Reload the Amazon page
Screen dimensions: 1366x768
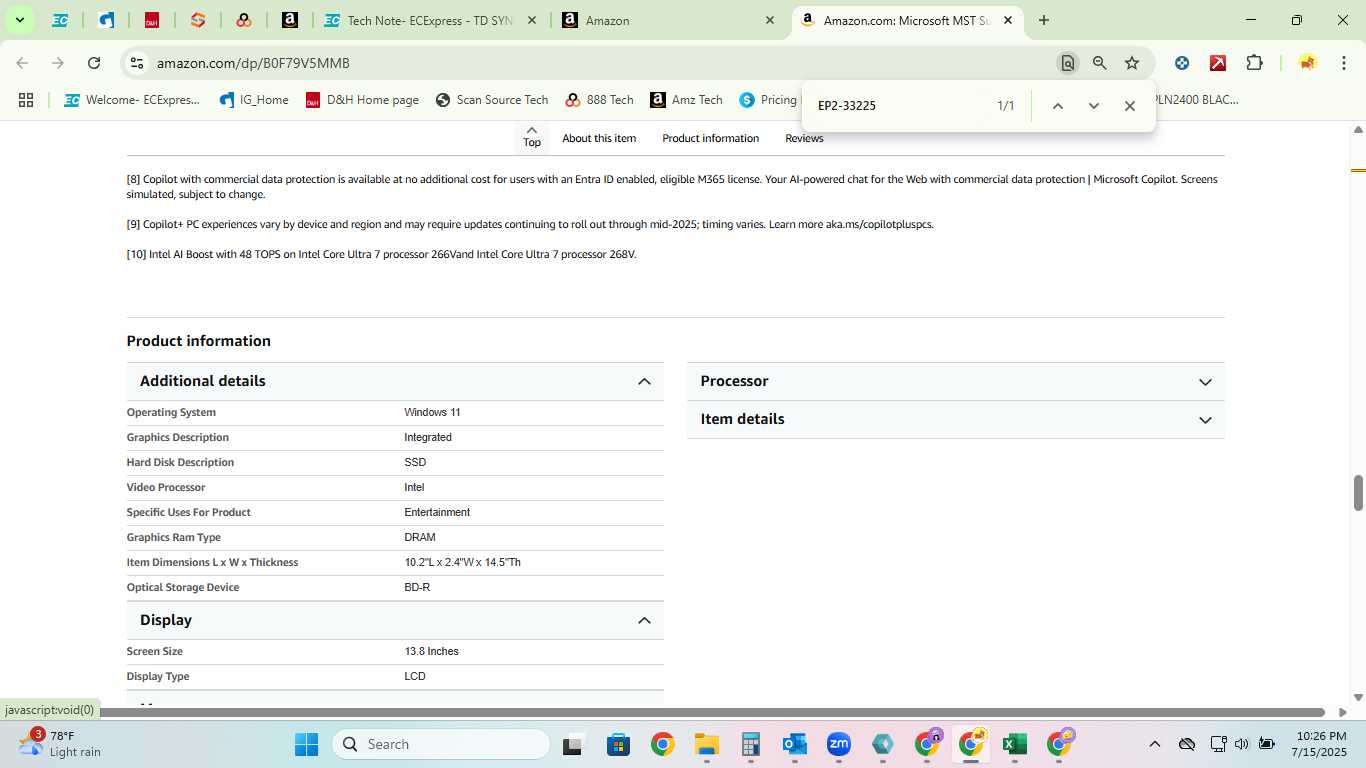[x=94, y=63]
